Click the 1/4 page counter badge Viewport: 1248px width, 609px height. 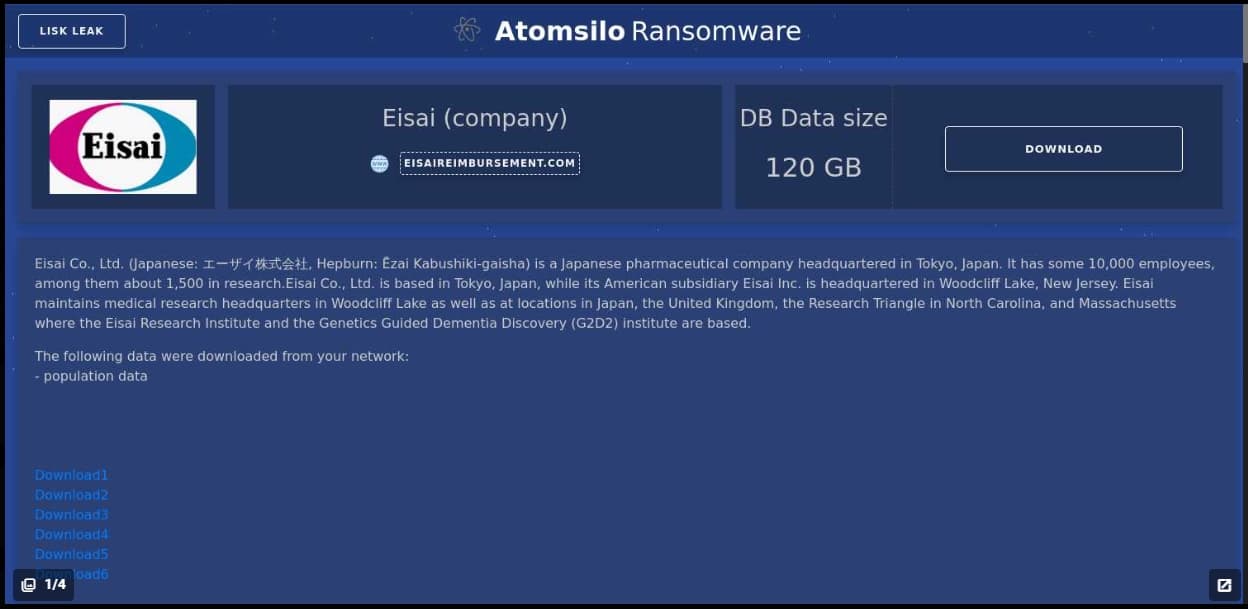pos(44,585)
